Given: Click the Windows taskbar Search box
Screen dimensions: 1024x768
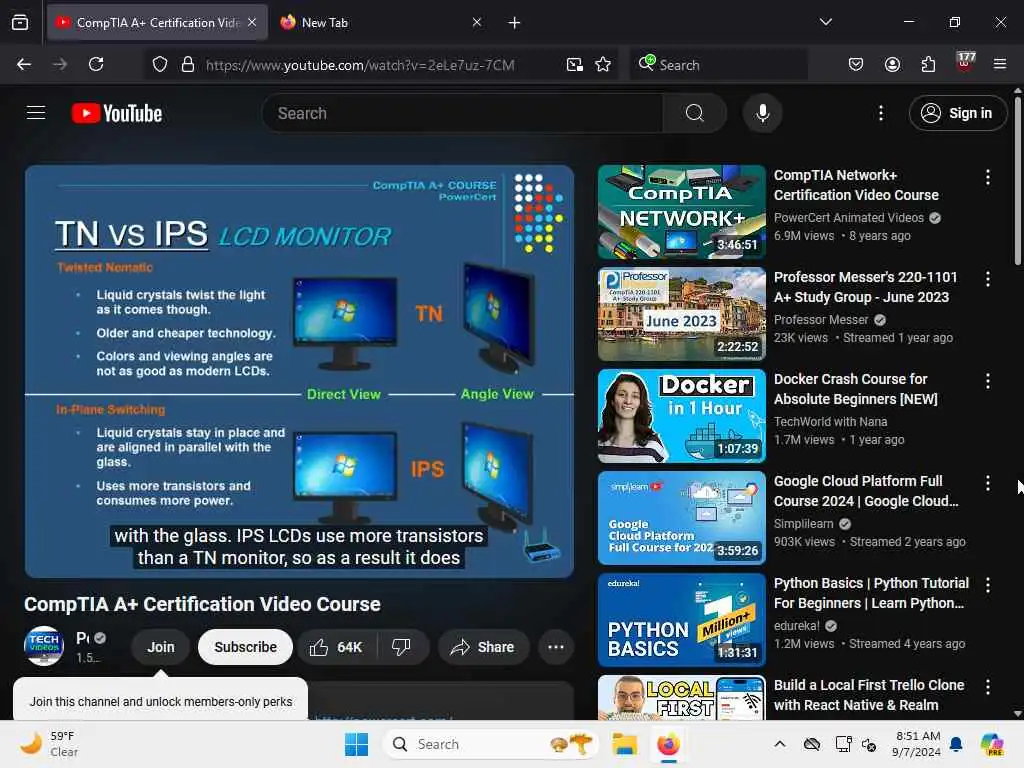Looking at the screenshot, I should [x=491, y=744].
